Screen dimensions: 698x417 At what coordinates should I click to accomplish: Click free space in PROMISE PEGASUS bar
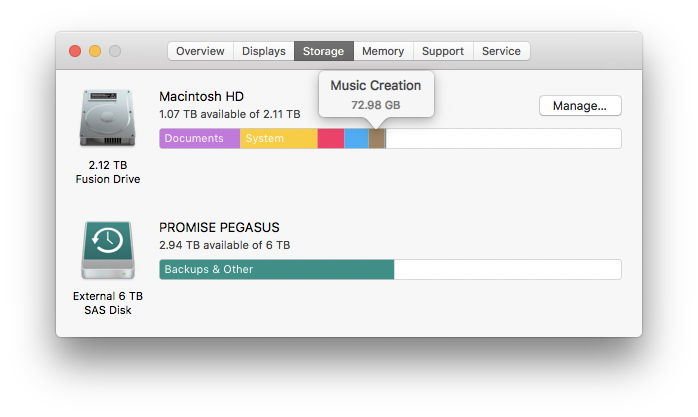click(507, 270)
